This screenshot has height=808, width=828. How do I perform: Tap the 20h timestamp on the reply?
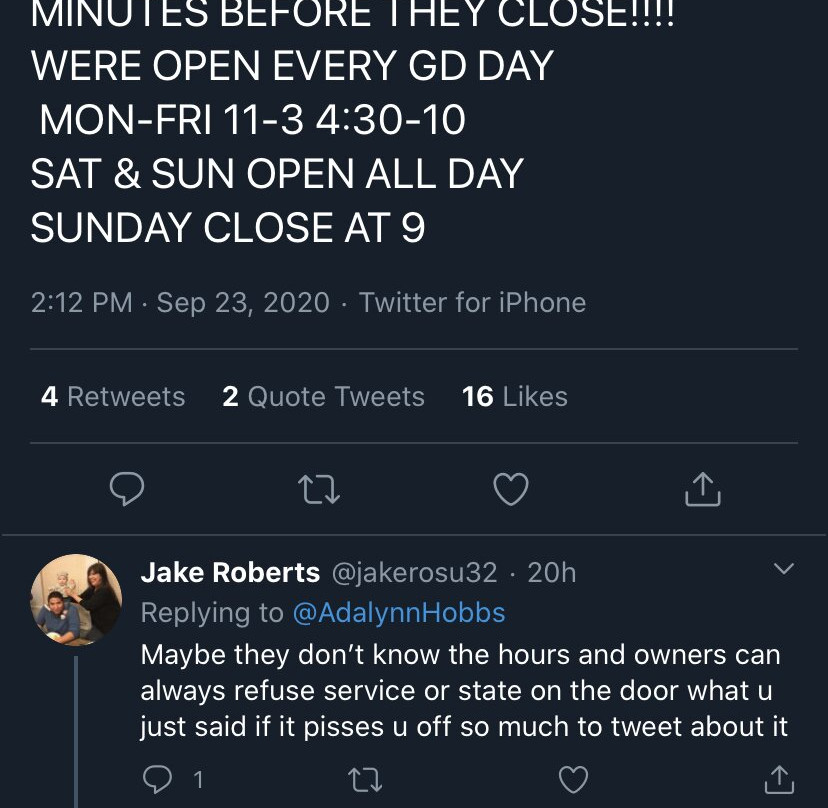pos(552,572)
